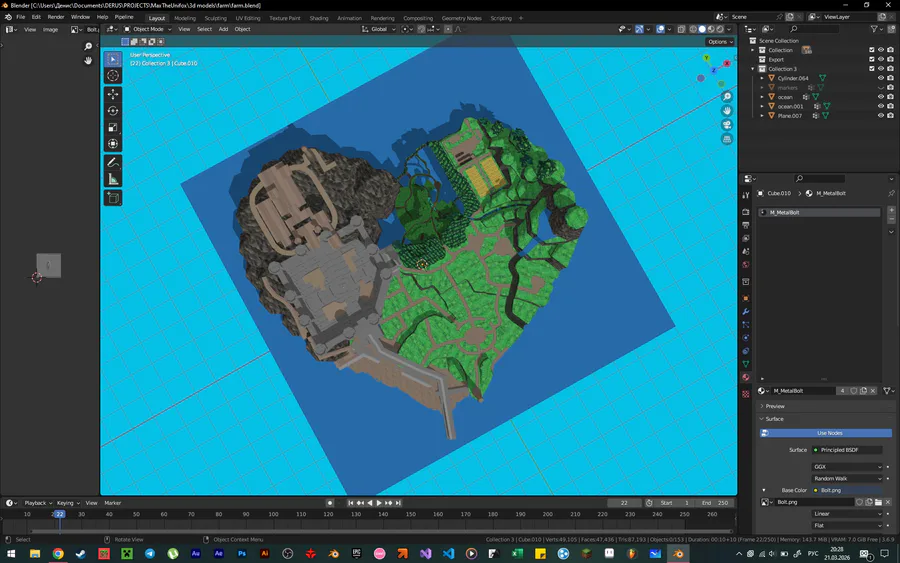Viewport: 900px width, 563px height.
Task: Switch to the Shading workspace tab
Action: click(x=319, y=18)
